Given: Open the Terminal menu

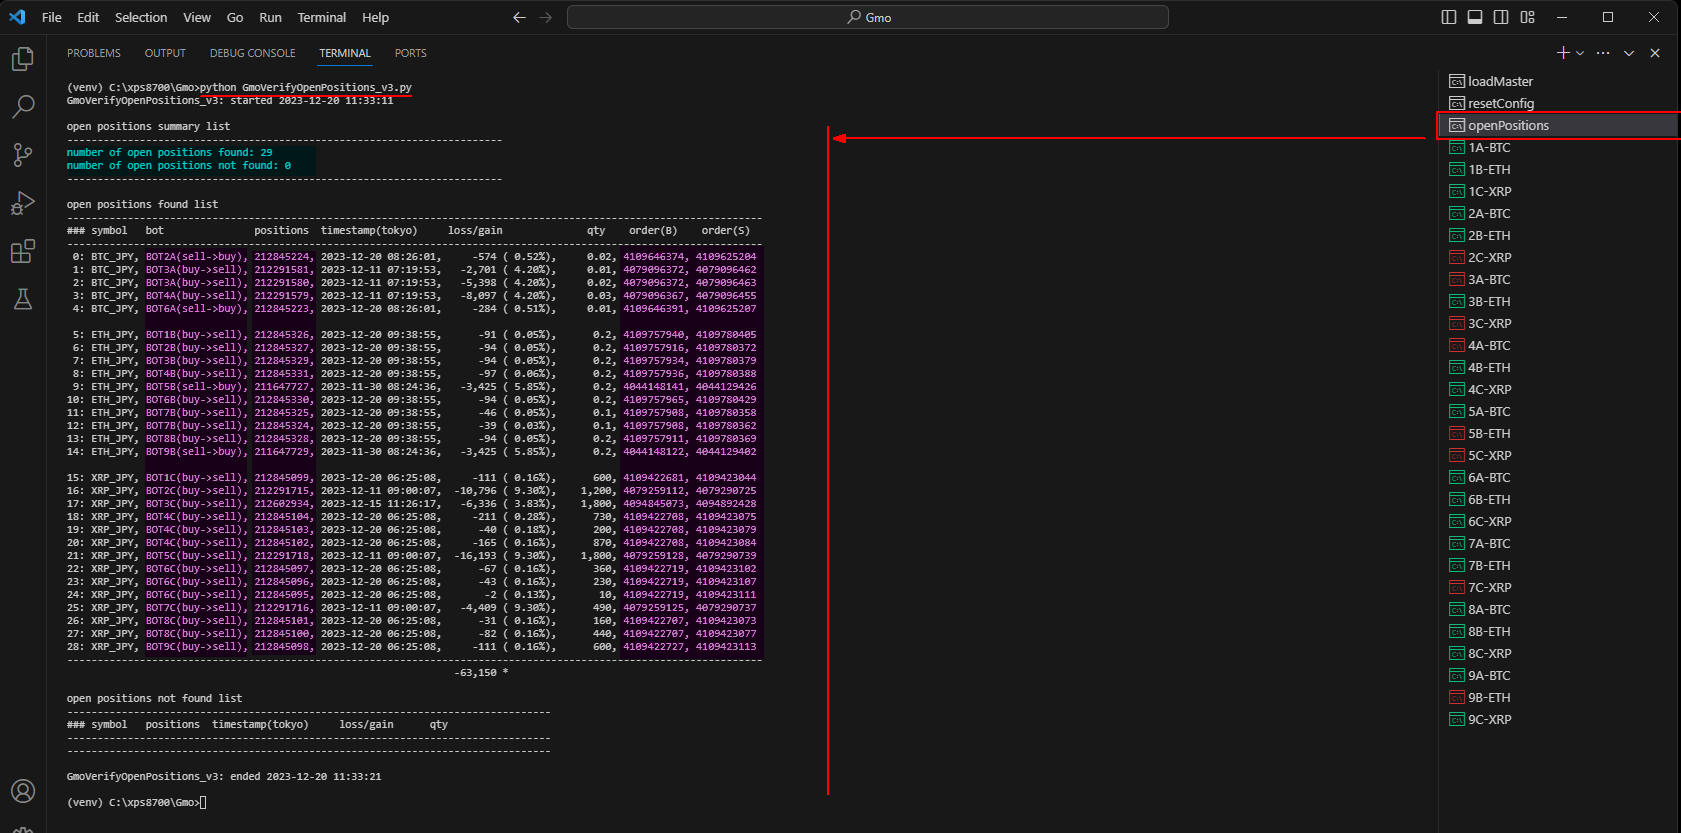Looking at the screenshot, I should pyautogui.click(x=322, y=17).
